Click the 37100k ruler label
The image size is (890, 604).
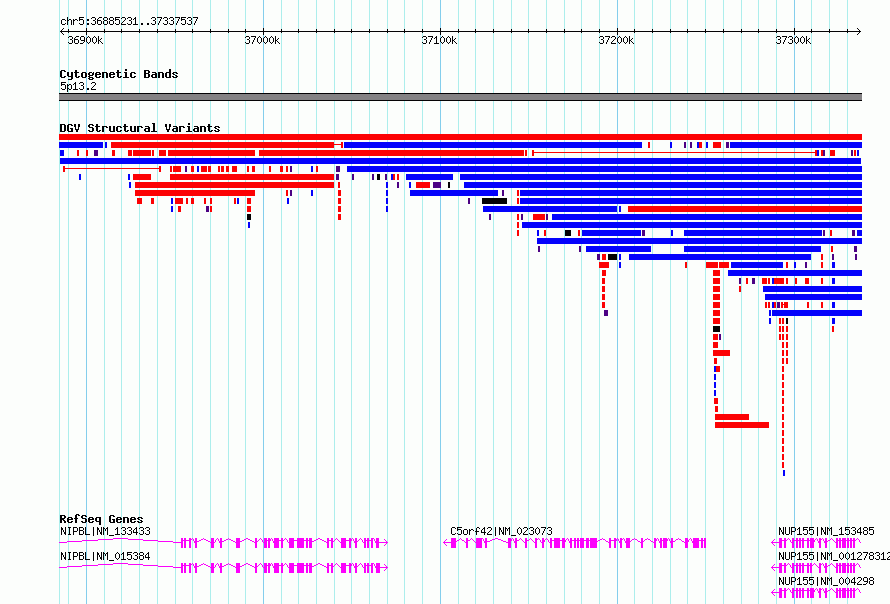(x=439, y=40)
